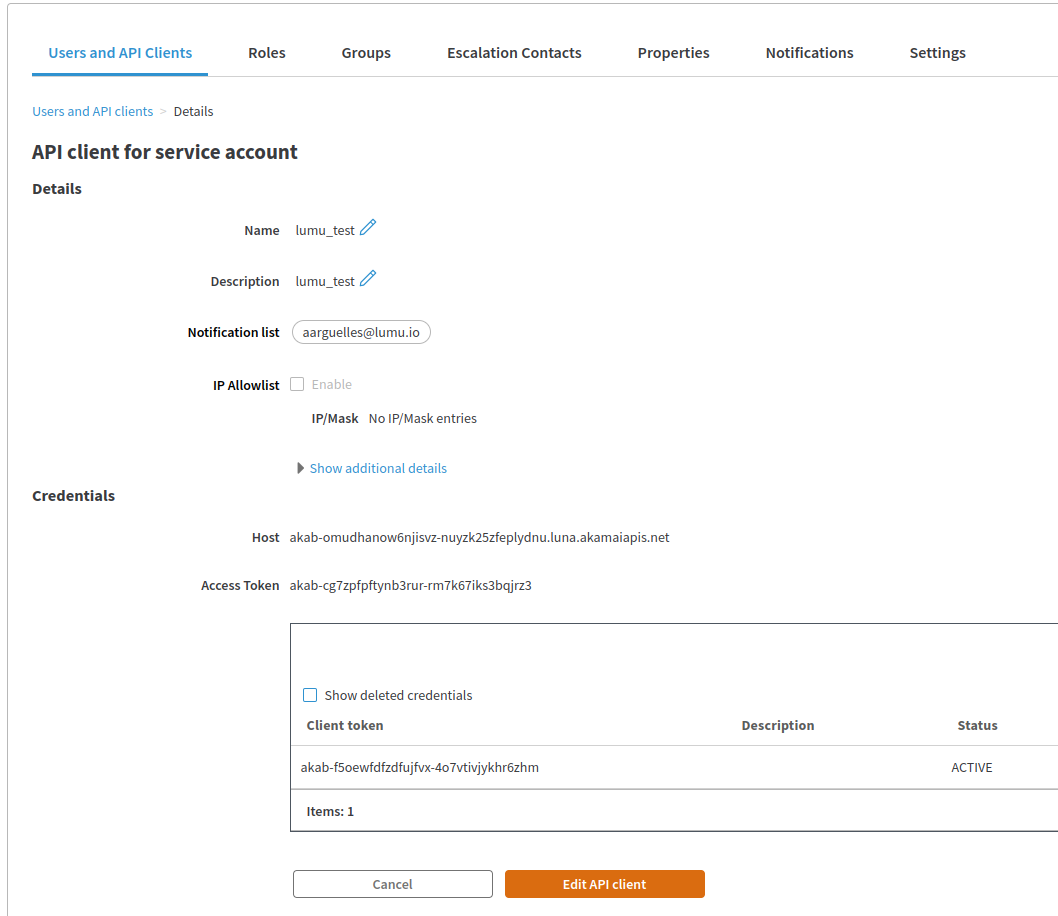Open the Groups tab
1058x916 pixels.
(366, 53)
